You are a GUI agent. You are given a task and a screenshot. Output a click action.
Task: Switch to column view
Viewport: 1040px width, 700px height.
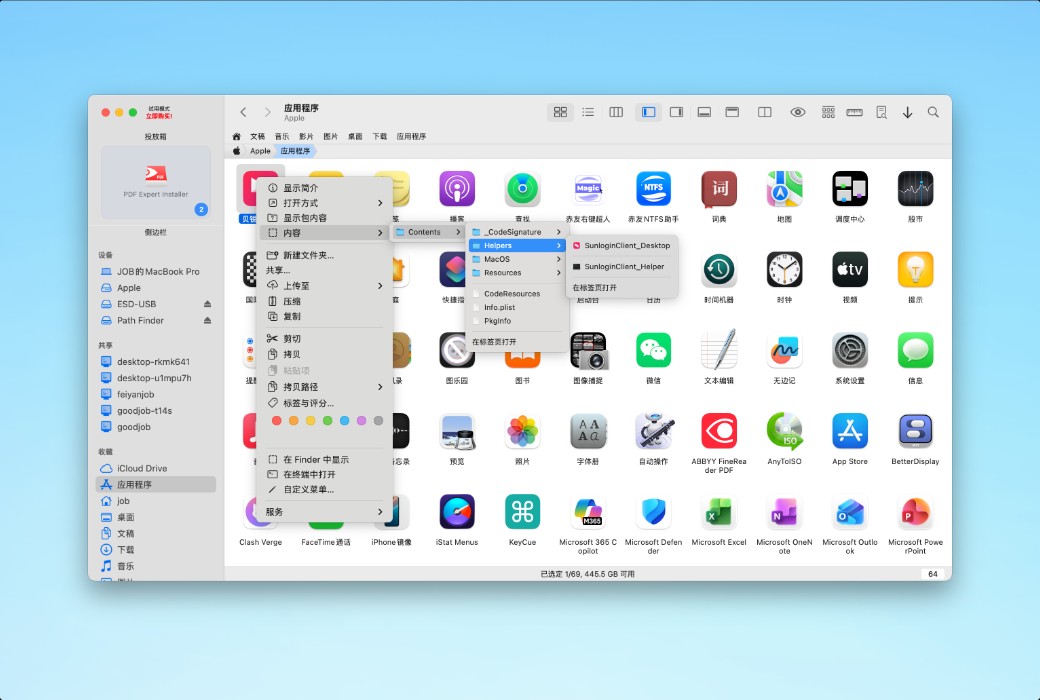(x=616, y=112)
